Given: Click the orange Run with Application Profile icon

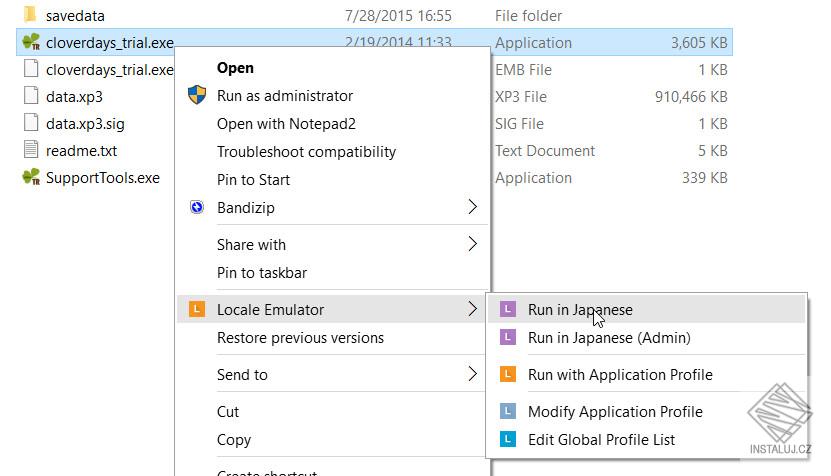Looking at the screenshot, I should (508, 375).
